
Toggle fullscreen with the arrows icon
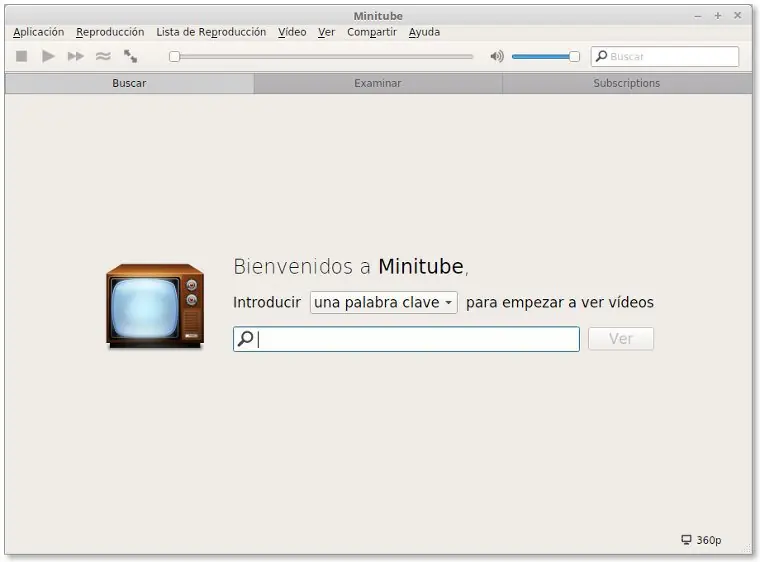tap(130, 56)
